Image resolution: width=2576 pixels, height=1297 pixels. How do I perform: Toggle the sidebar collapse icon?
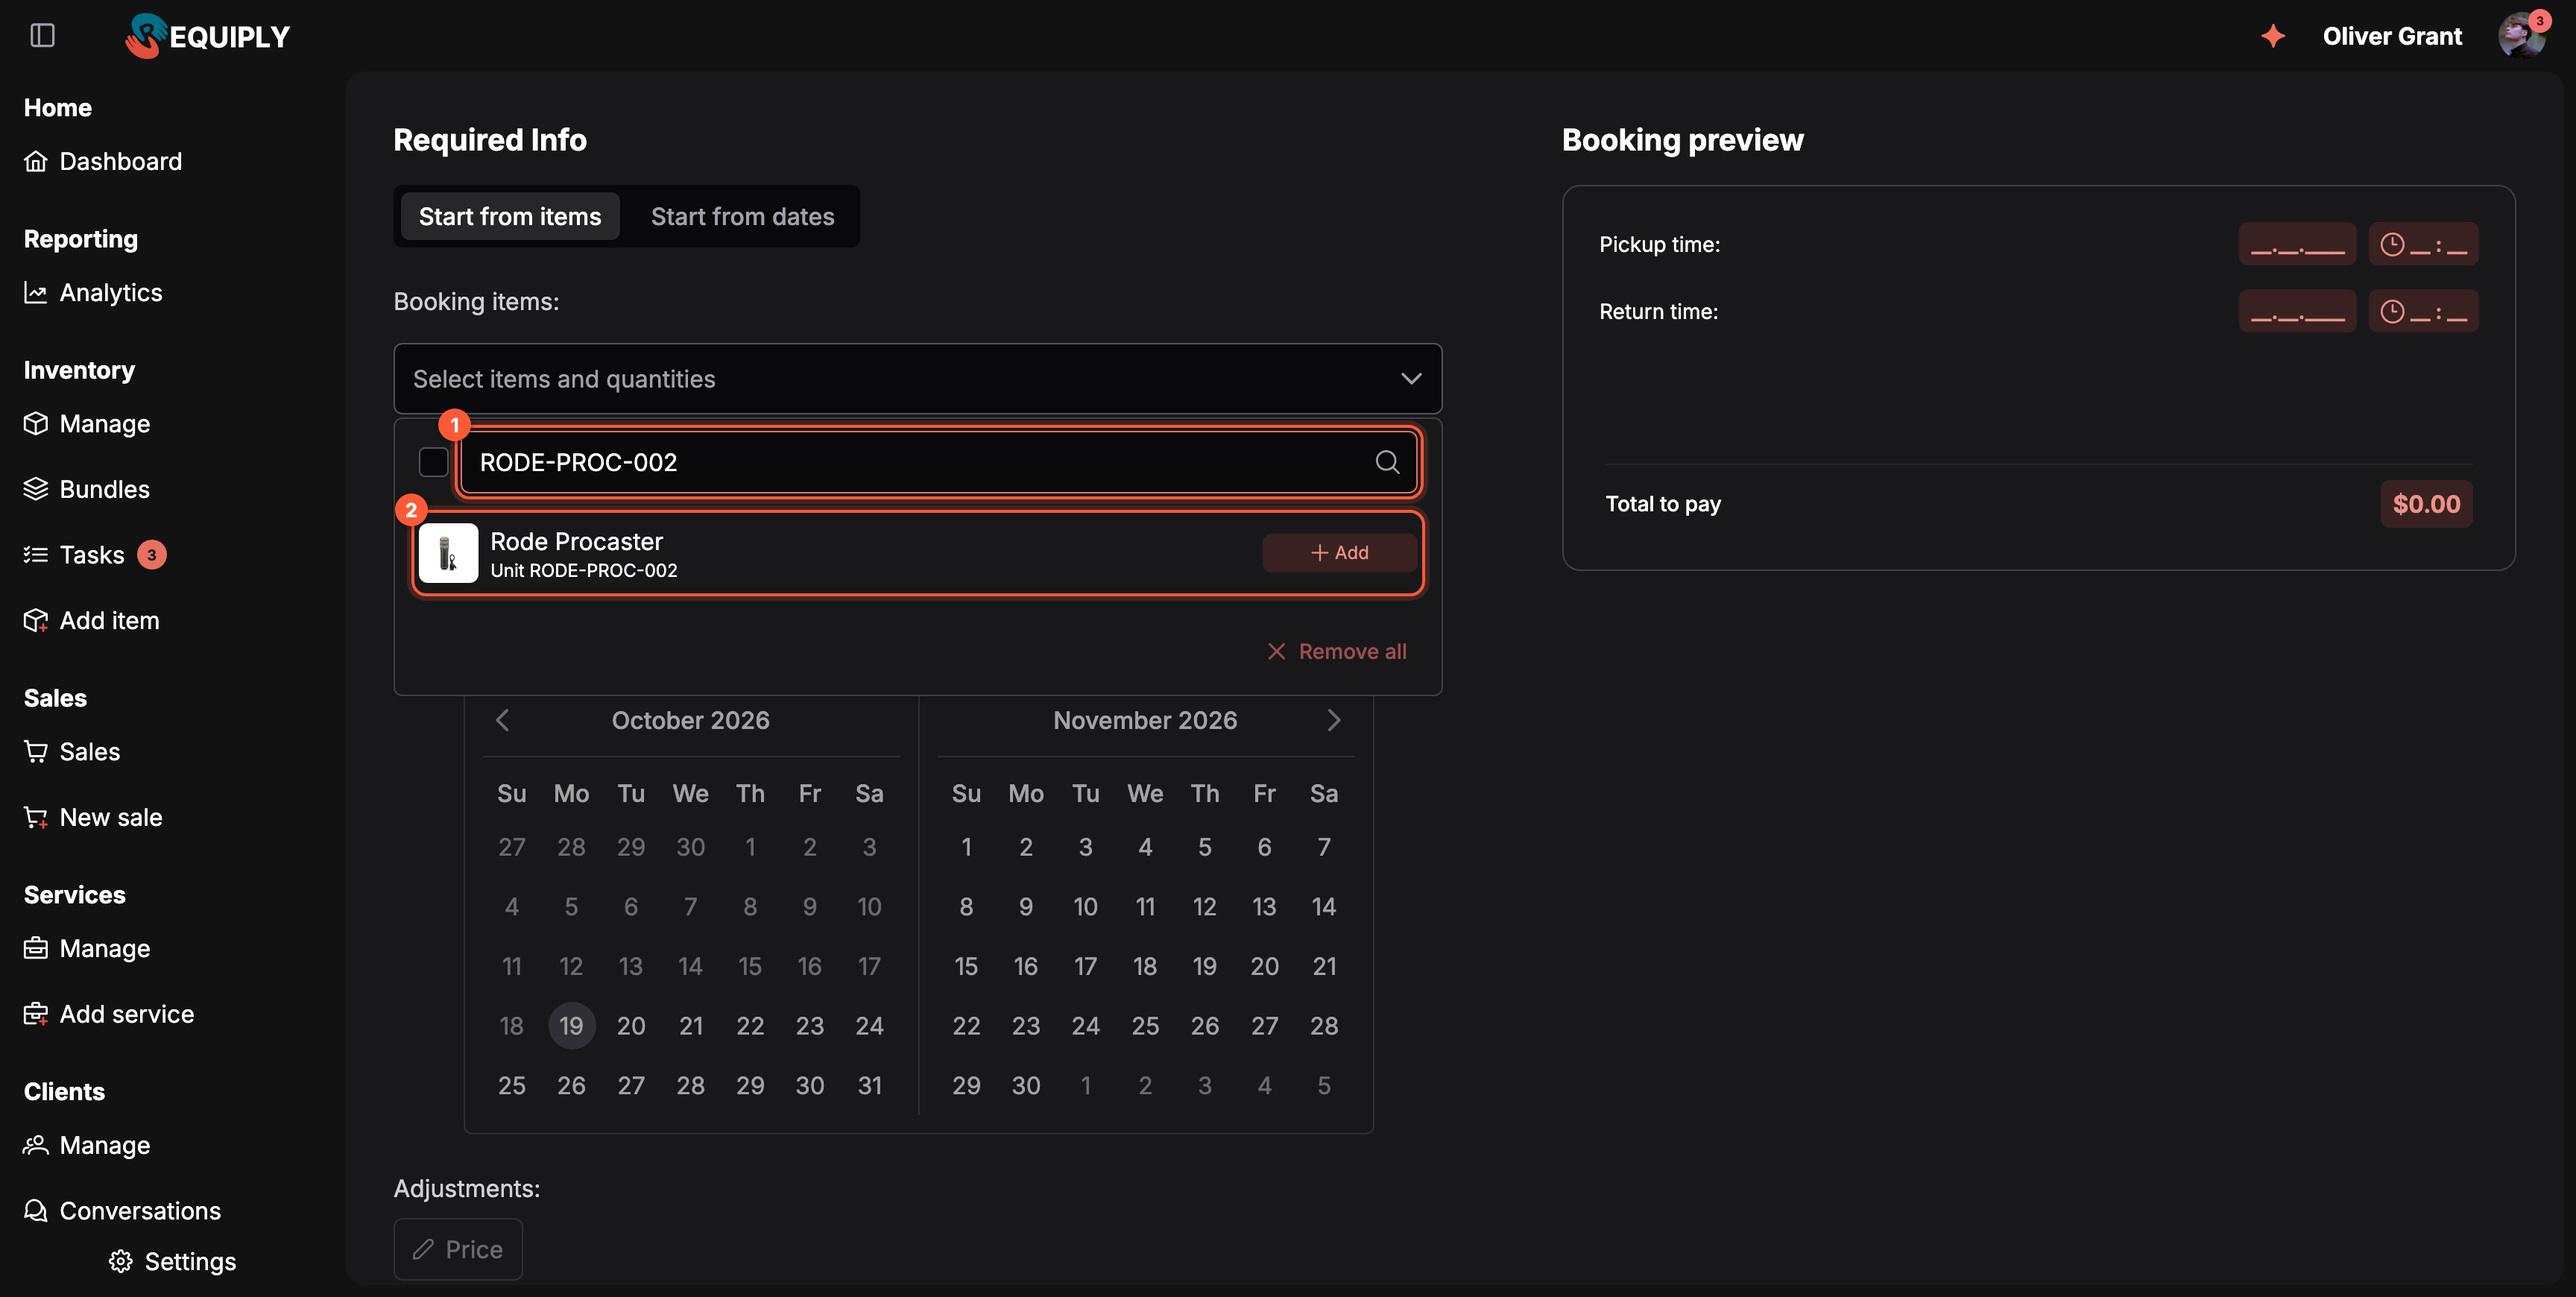coord(42,36)
